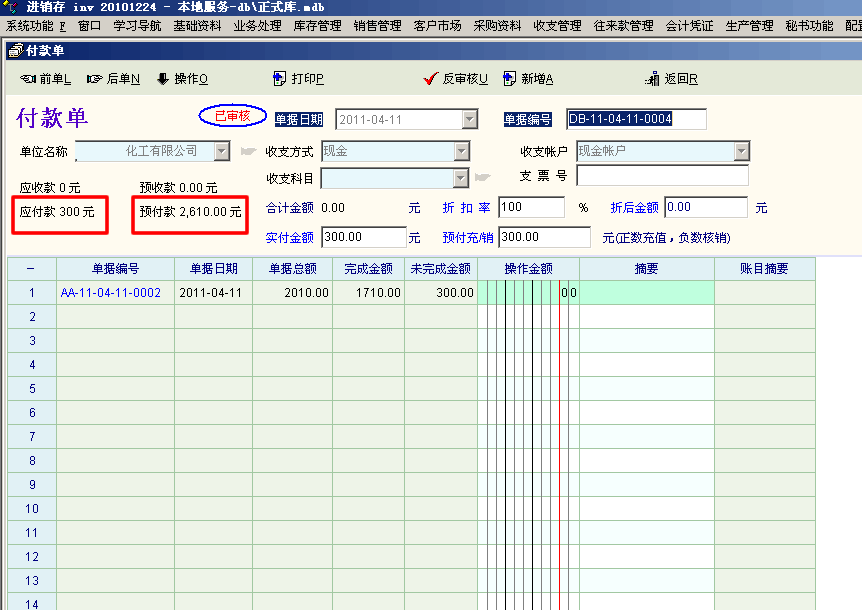Open the 库存管理 menu
The image size is (862, 610).
(x=317, y=26)
